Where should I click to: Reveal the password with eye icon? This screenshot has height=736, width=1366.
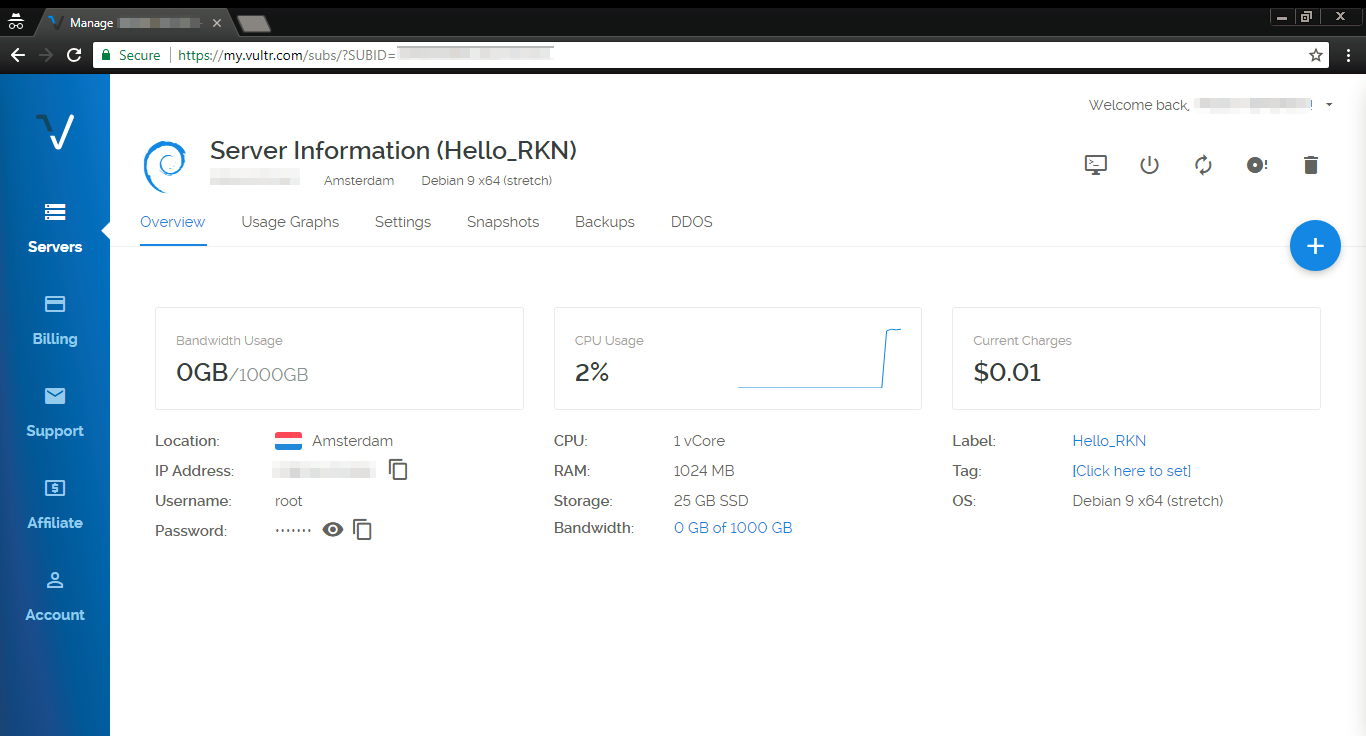pos(333,530)
